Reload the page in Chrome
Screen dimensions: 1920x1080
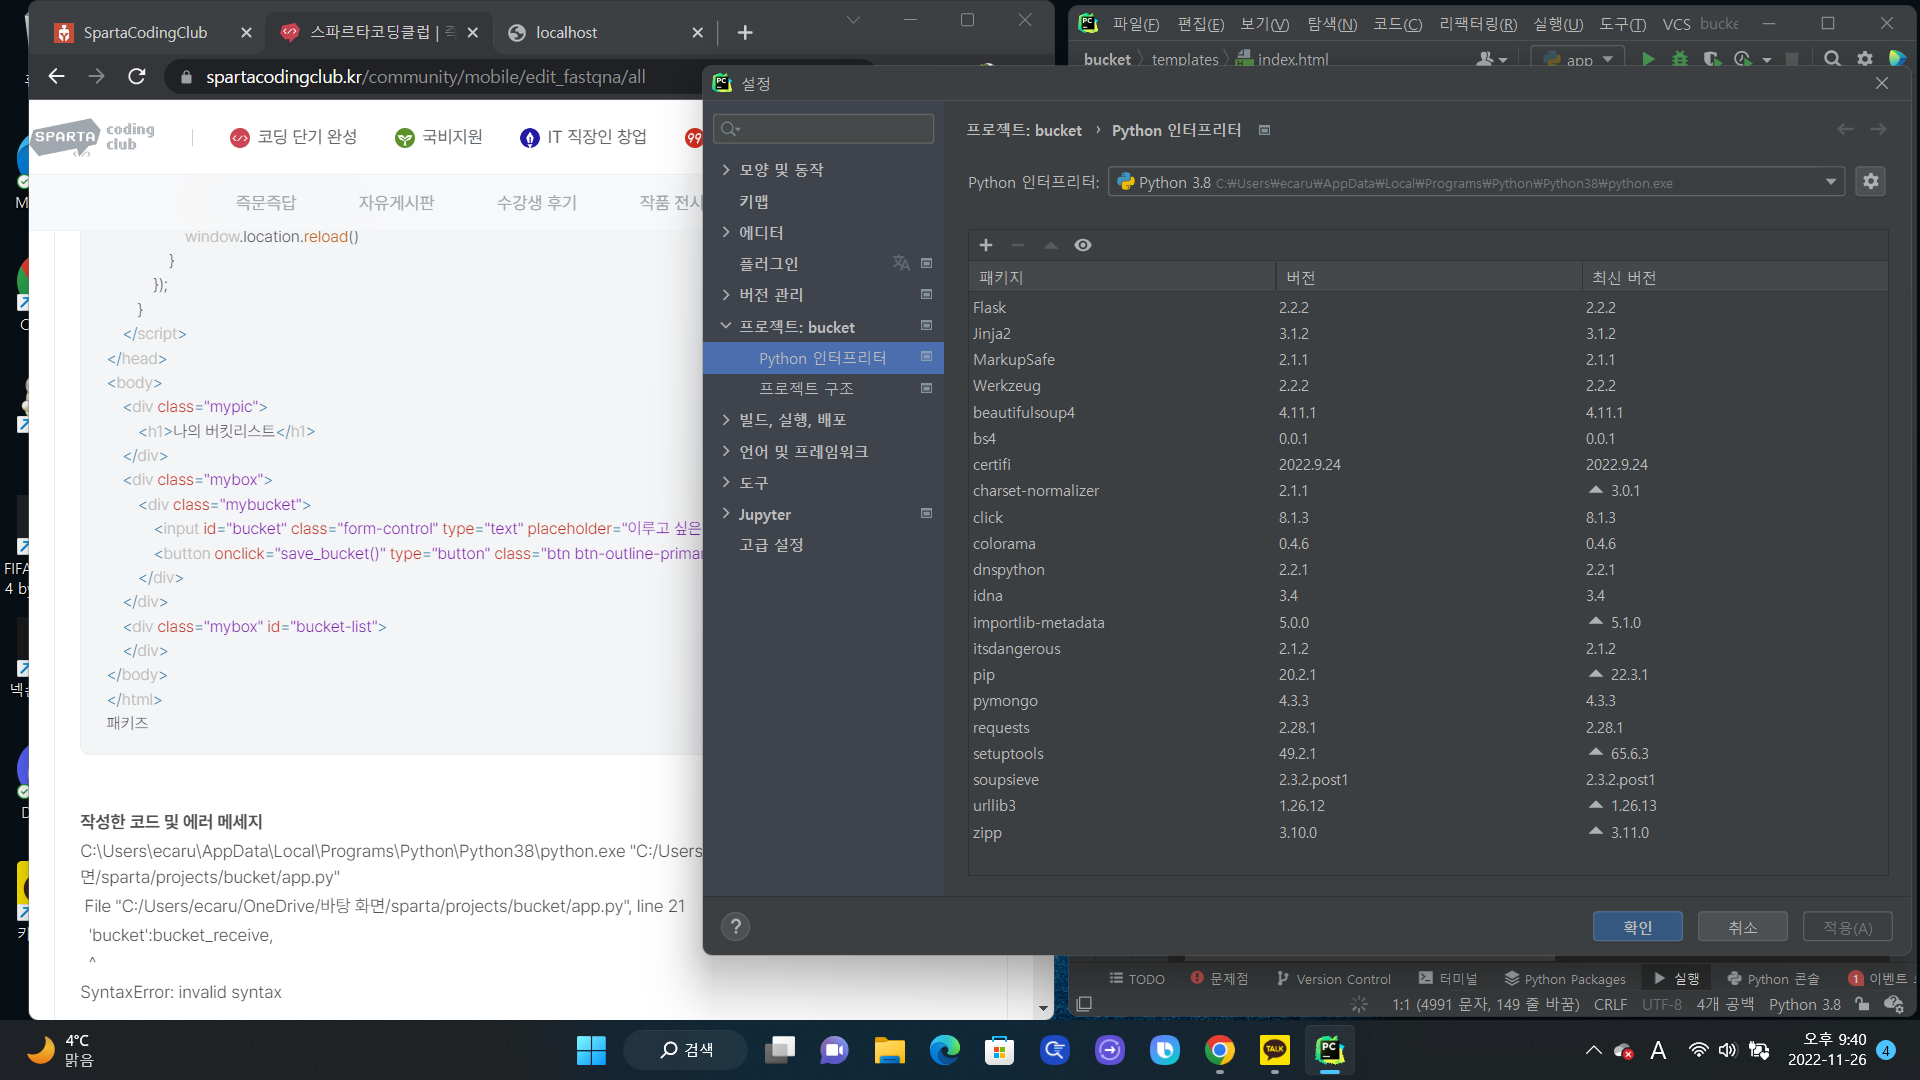tap(137, 77)
